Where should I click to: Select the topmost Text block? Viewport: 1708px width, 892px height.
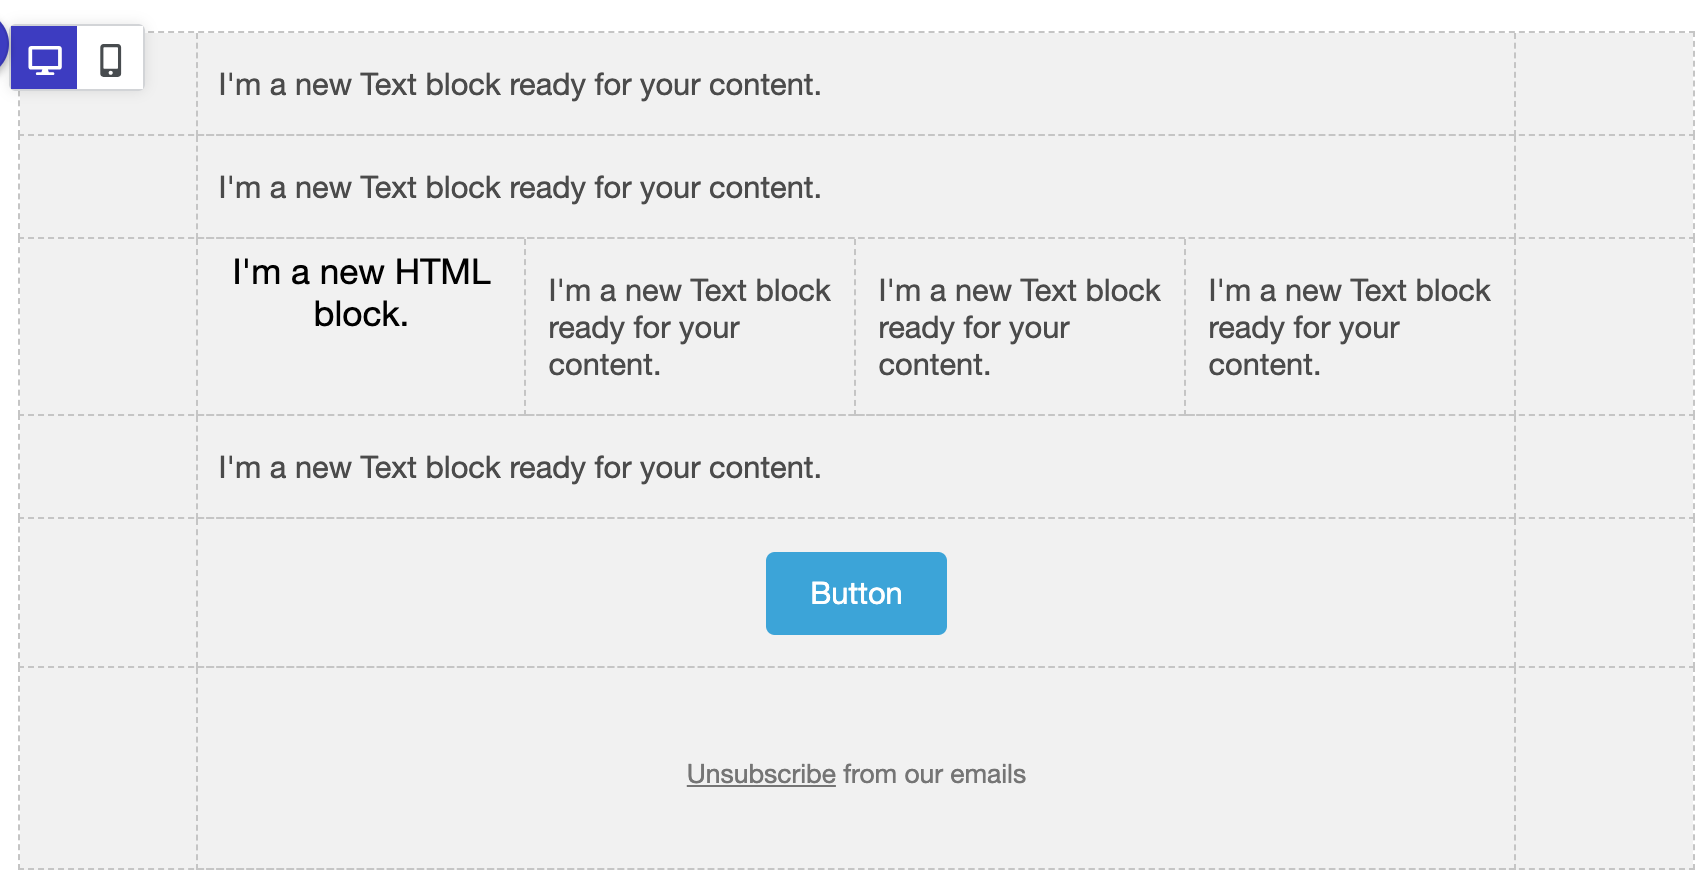click(855, 84)
